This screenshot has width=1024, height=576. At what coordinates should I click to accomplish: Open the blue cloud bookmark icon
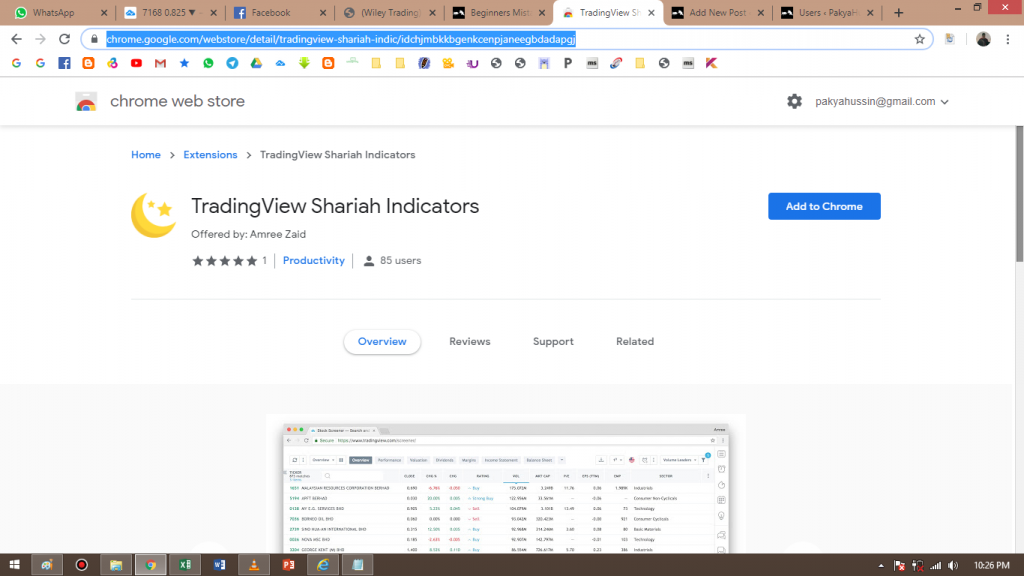(x=280, y=63)
